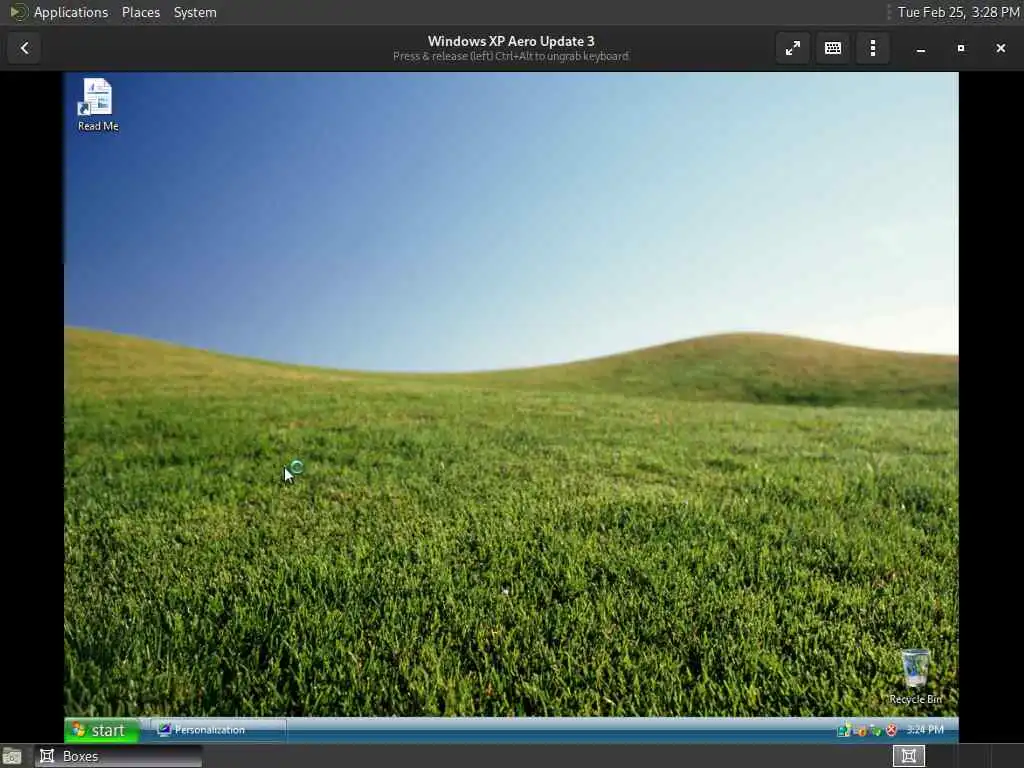Open the Places menu

[x=140, y=12]
